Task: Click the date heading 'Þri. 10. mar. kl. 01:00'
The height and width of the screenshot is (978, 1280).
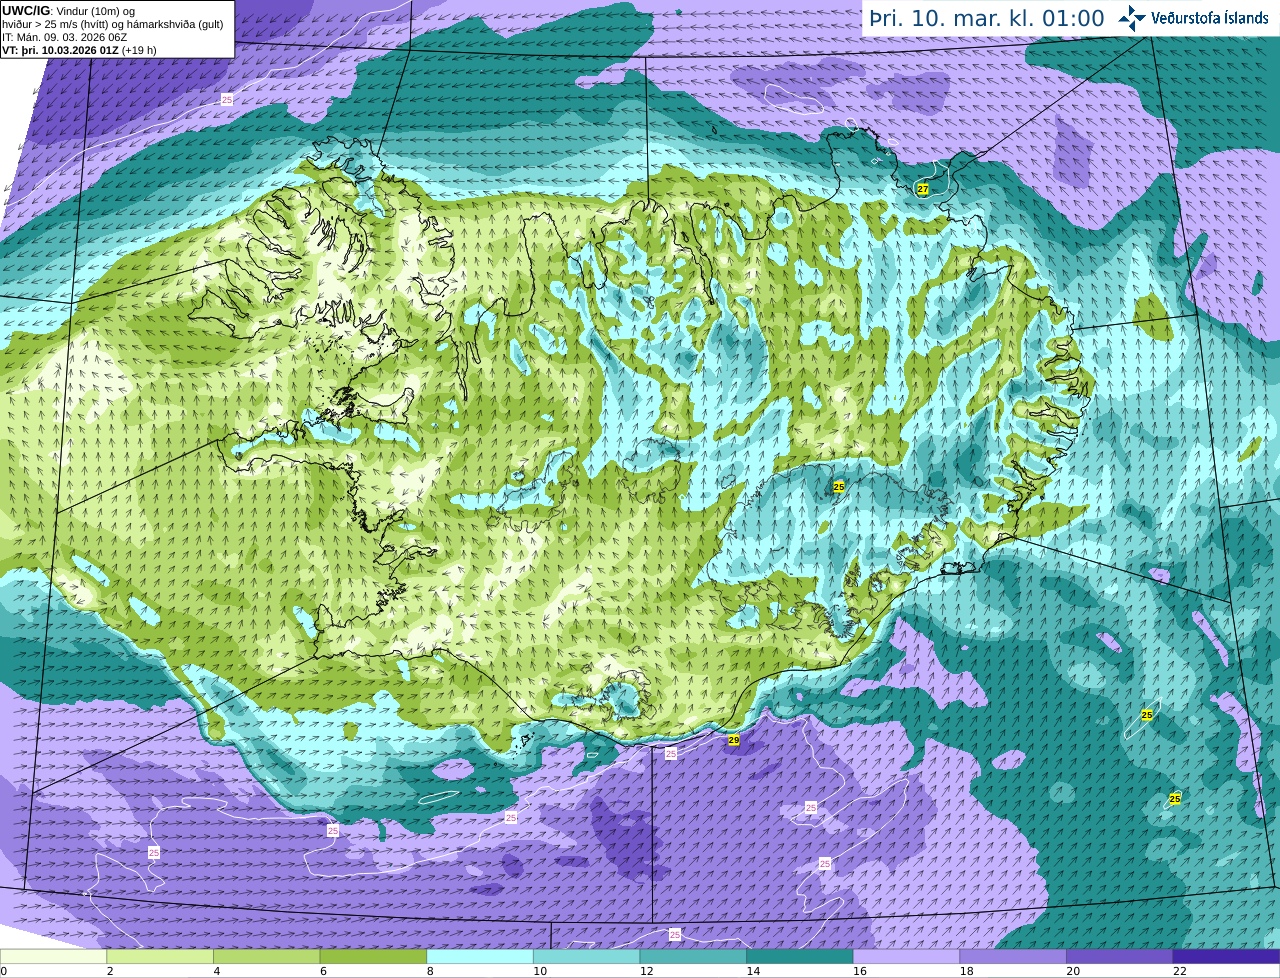Action: [x=987, y=19]
